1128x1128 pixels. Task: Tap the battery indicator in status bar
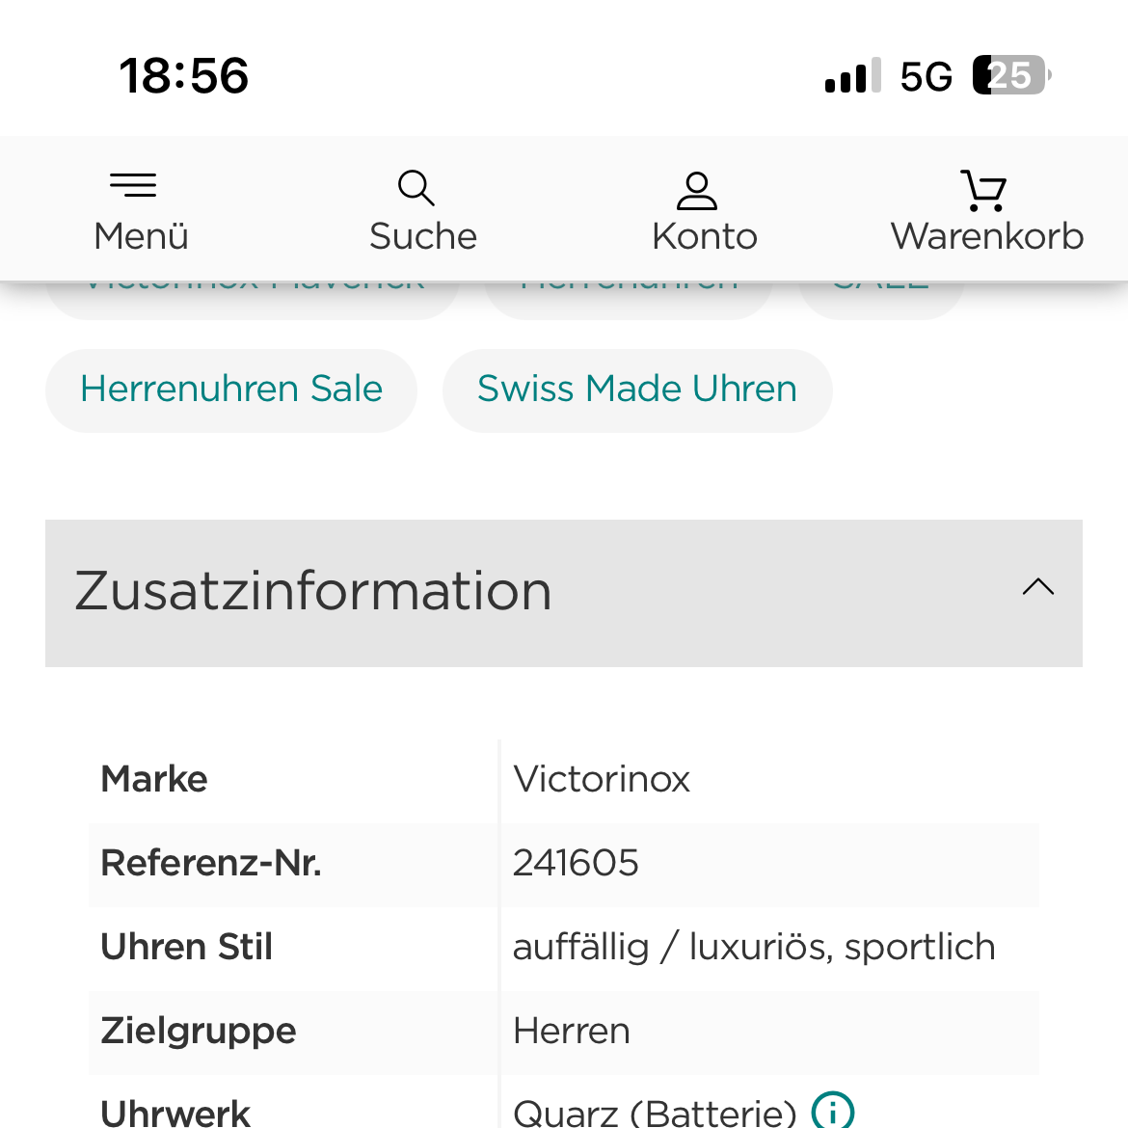tap(1011, 75)
